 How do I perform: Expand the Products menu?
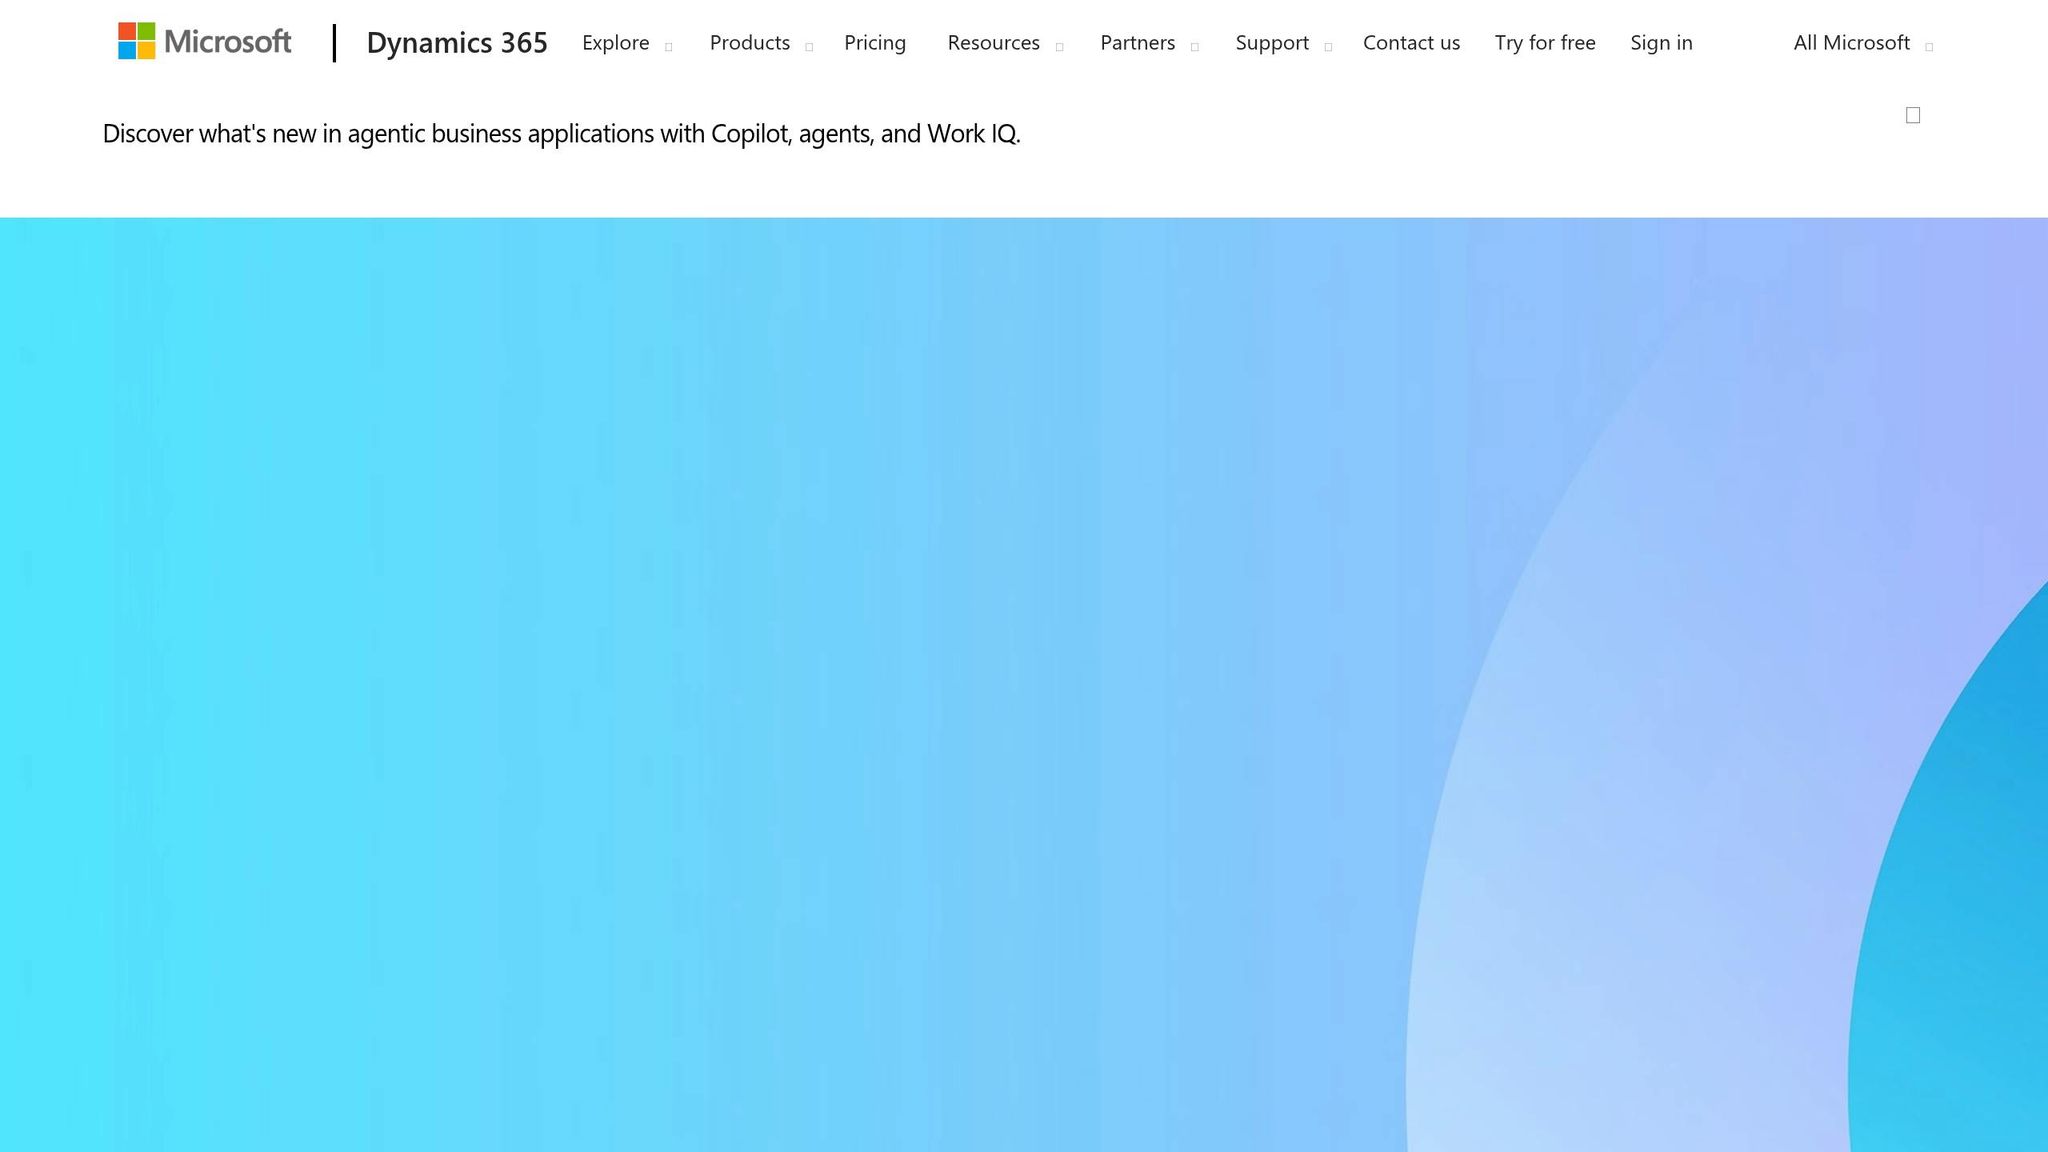point(749,42)
